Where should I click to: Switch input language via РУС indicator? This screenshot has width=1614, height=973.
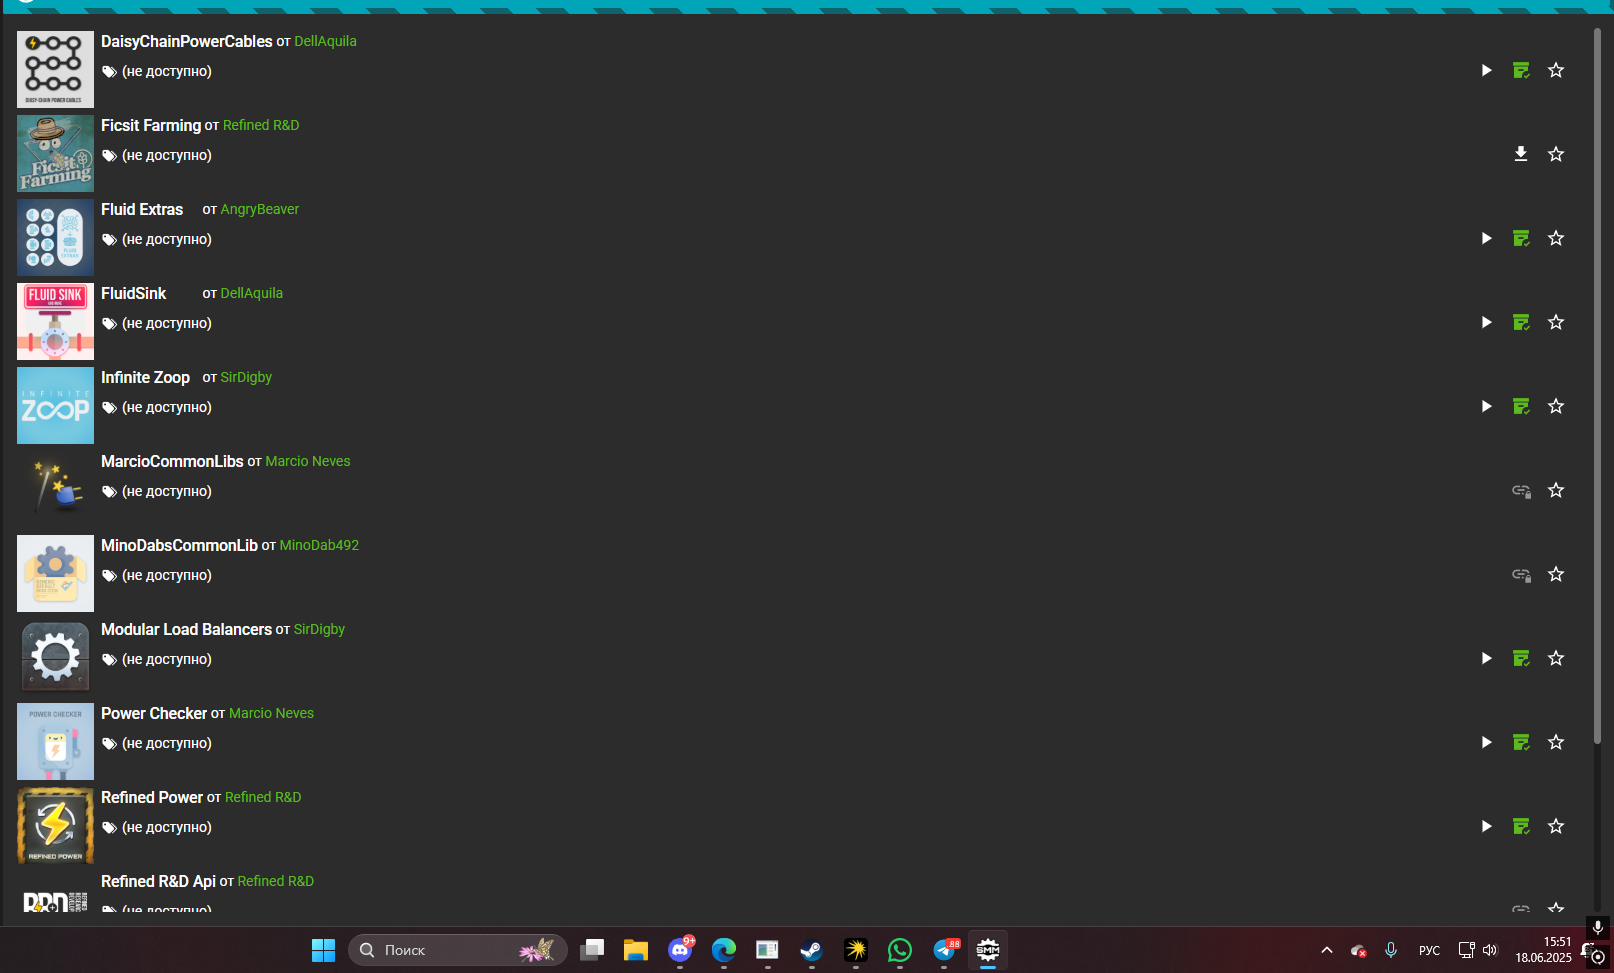click(x=1430, y=950)
